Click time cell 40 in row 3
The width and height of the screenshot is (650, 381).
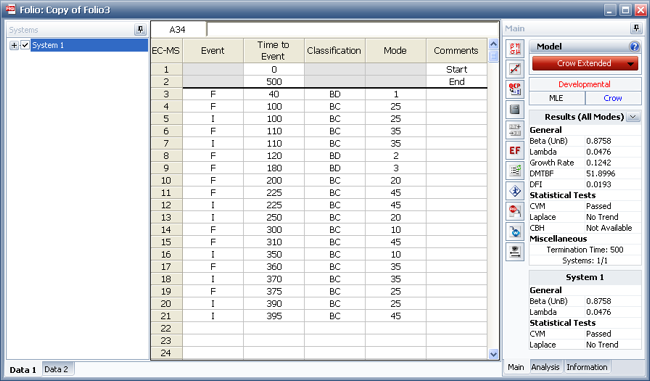point(274,94)
